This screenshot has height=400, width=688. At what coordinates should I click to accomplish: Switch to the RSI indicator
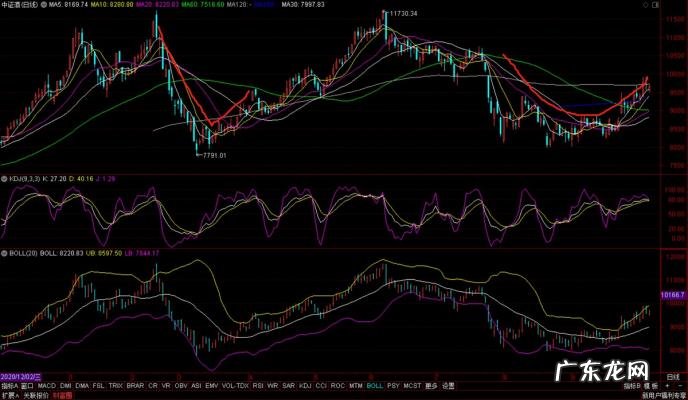(x=258, y=385)
